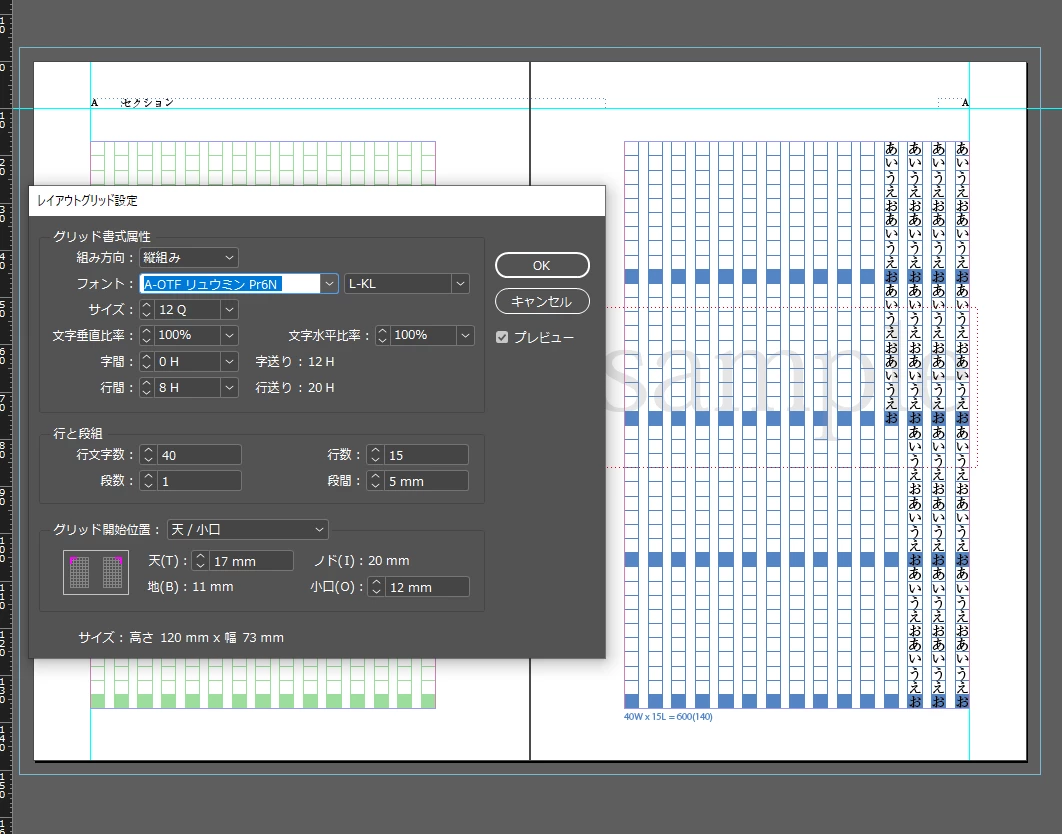Expand the font family dropdown arrow
This screenshot has height=834, width=1062.
pos(329,284)
